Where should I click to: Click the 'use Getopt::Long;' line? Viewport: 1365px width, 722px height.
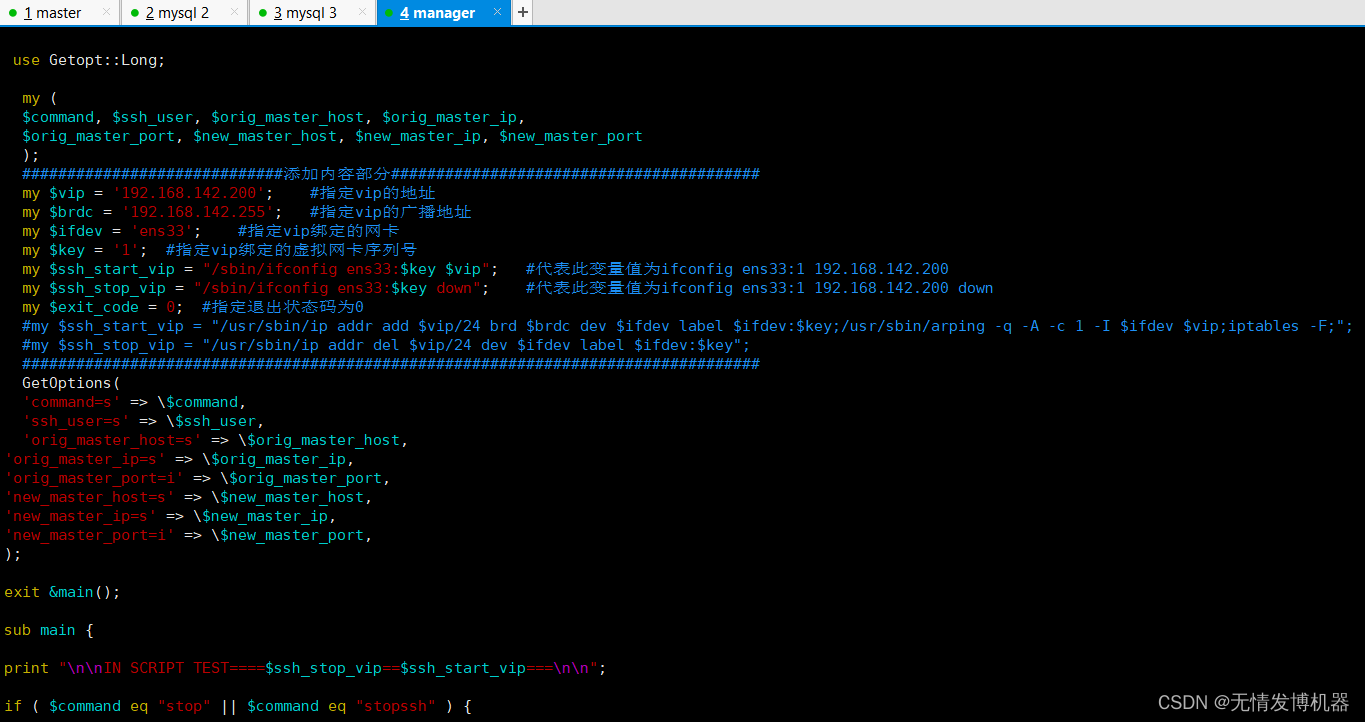89,60
